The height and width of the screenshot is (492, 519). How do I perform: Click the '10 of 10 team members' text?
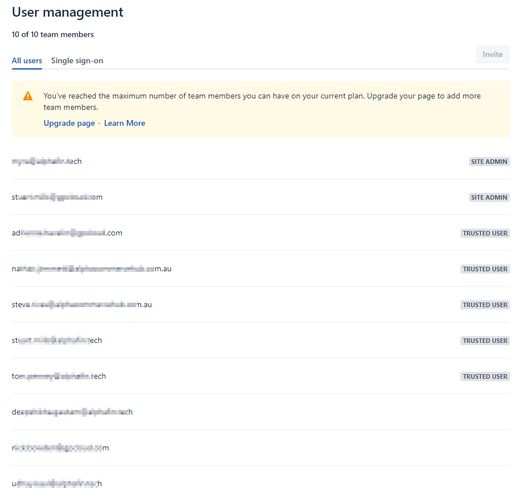coord(53,34)
